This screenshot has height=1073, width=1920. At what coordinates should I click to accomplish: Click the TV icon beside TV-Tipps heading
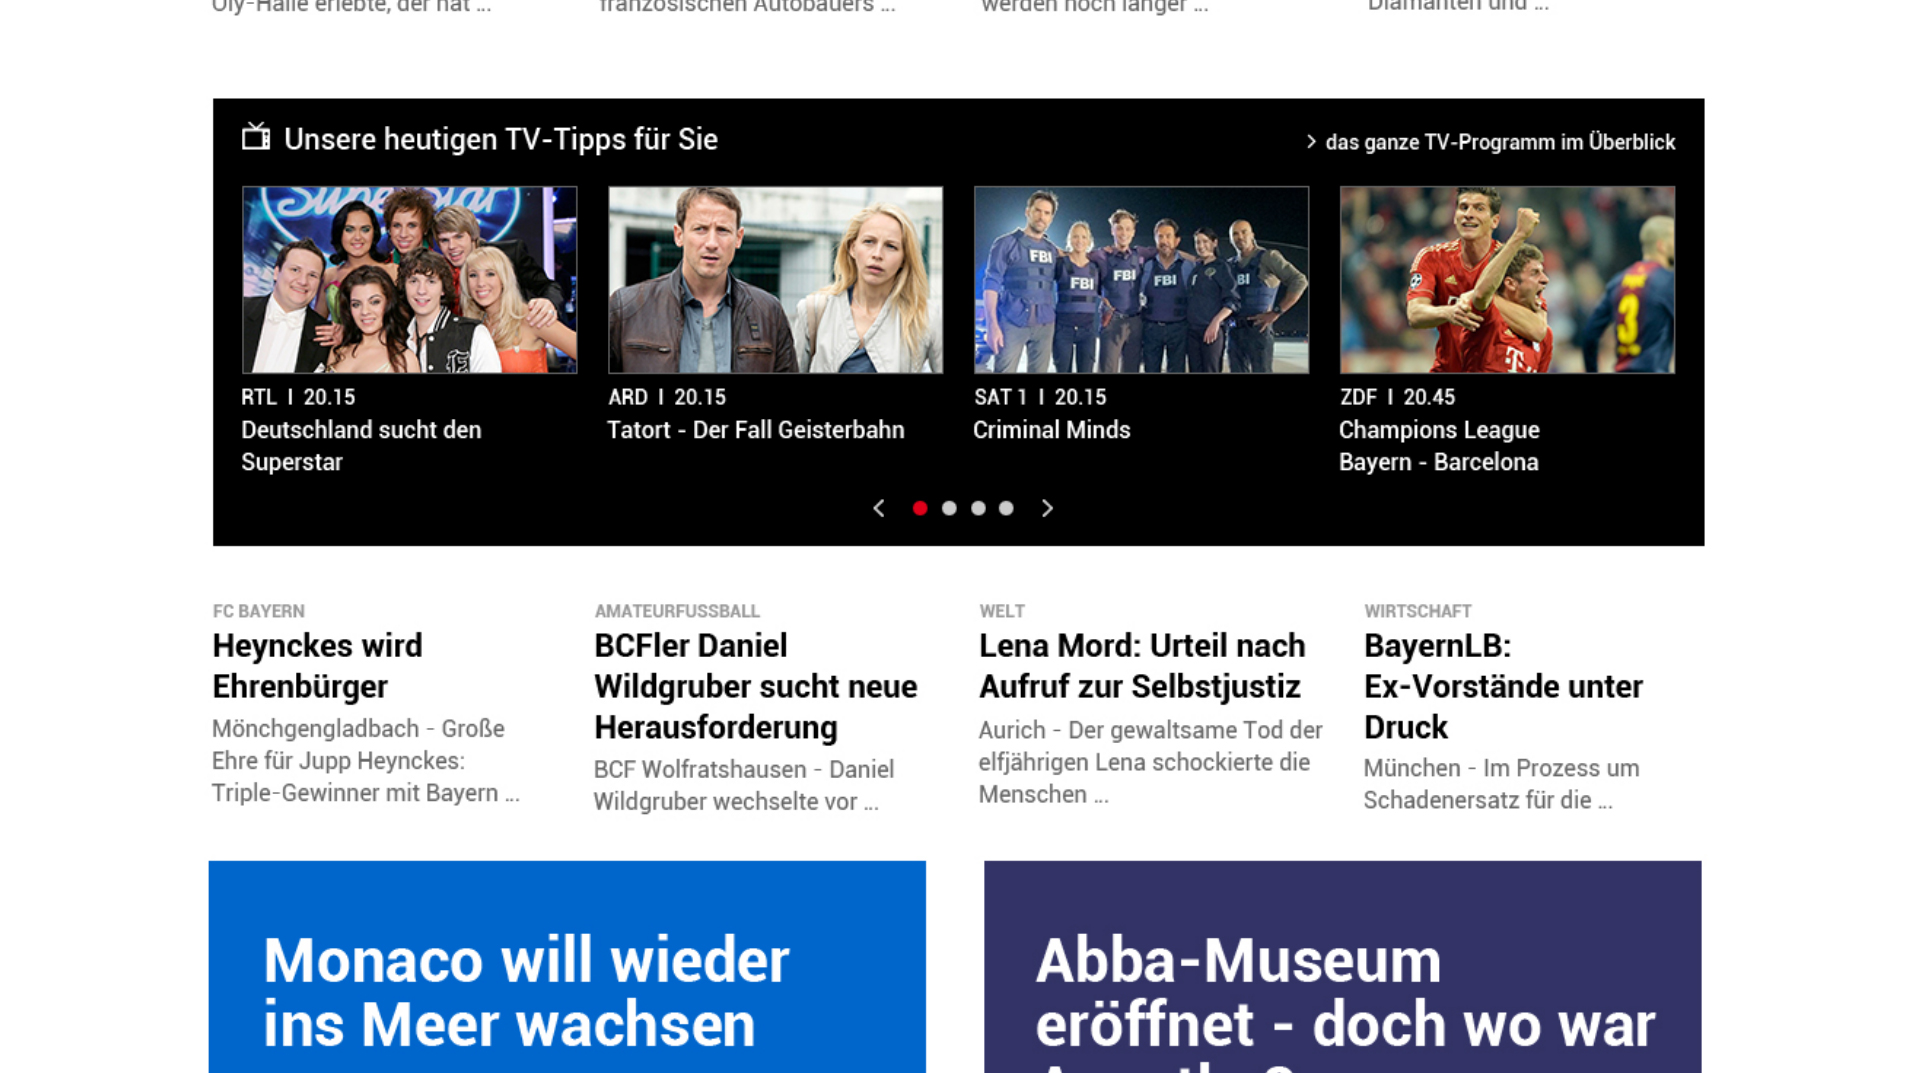[x=256, y=137]
